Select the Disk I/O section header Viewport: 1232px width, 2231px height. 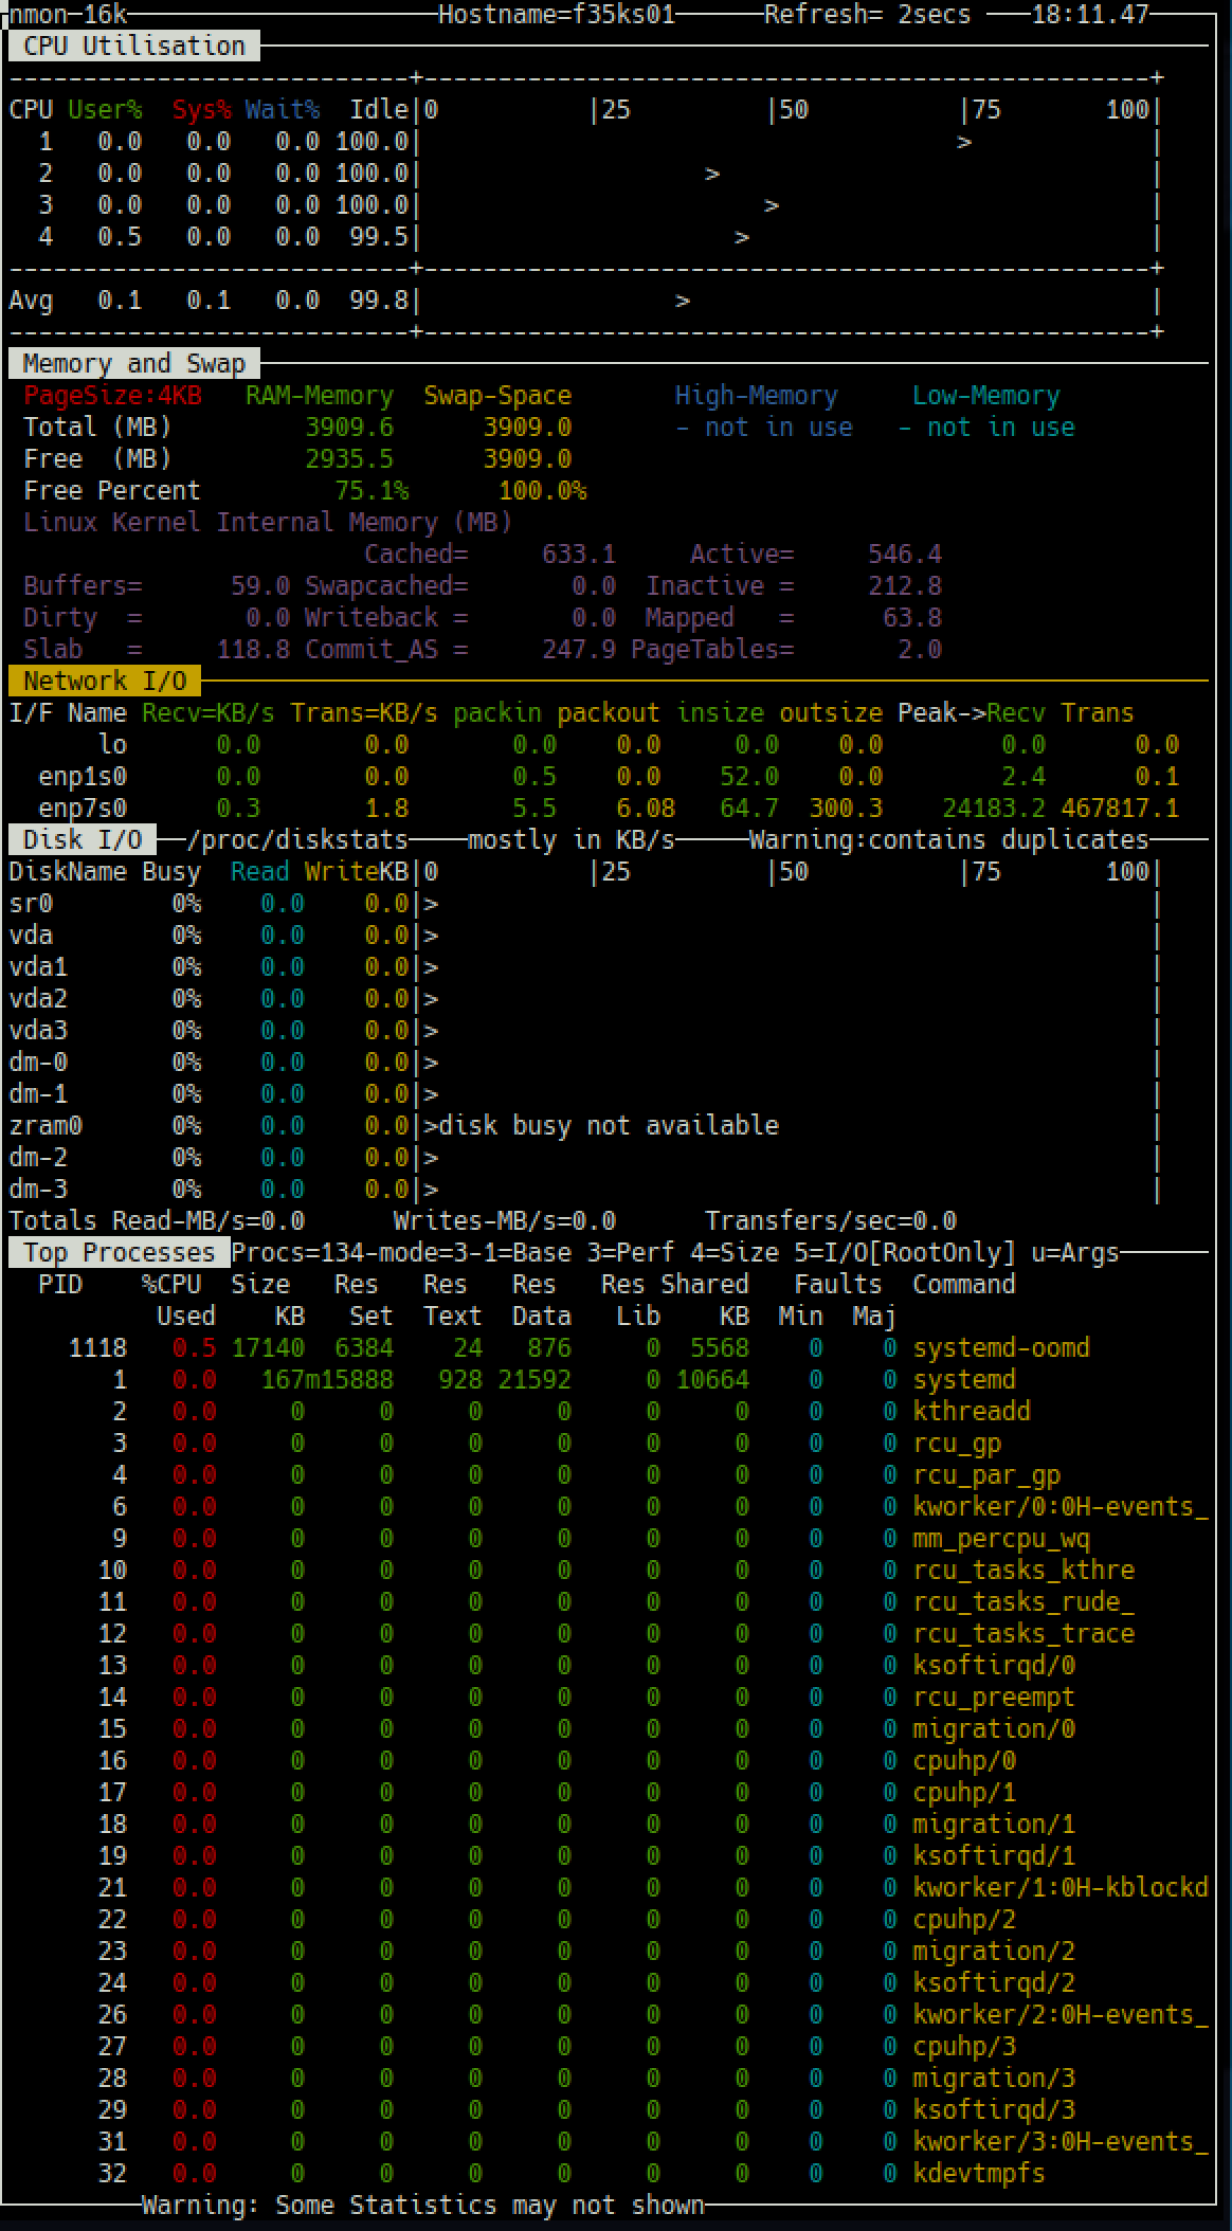(x=82, y=839)
